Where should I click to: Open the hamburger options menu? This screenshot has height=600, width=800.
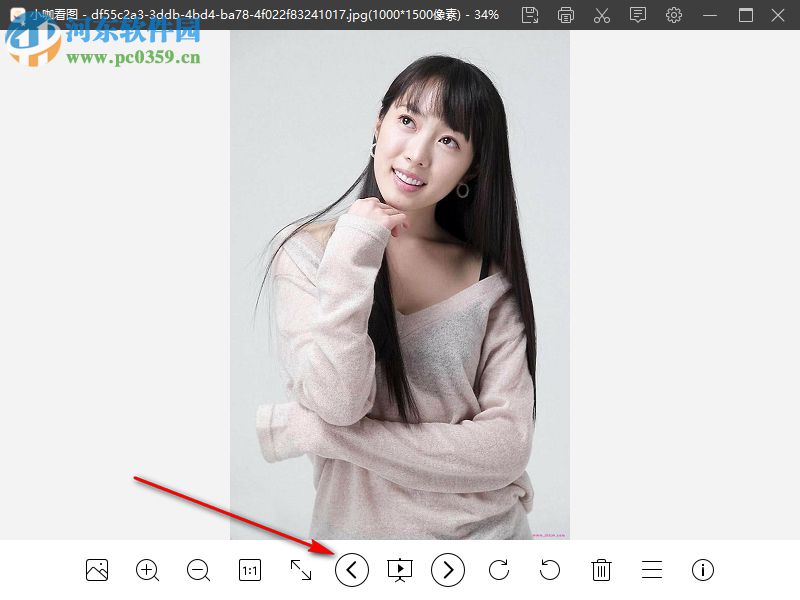click(x=651, y=570)
